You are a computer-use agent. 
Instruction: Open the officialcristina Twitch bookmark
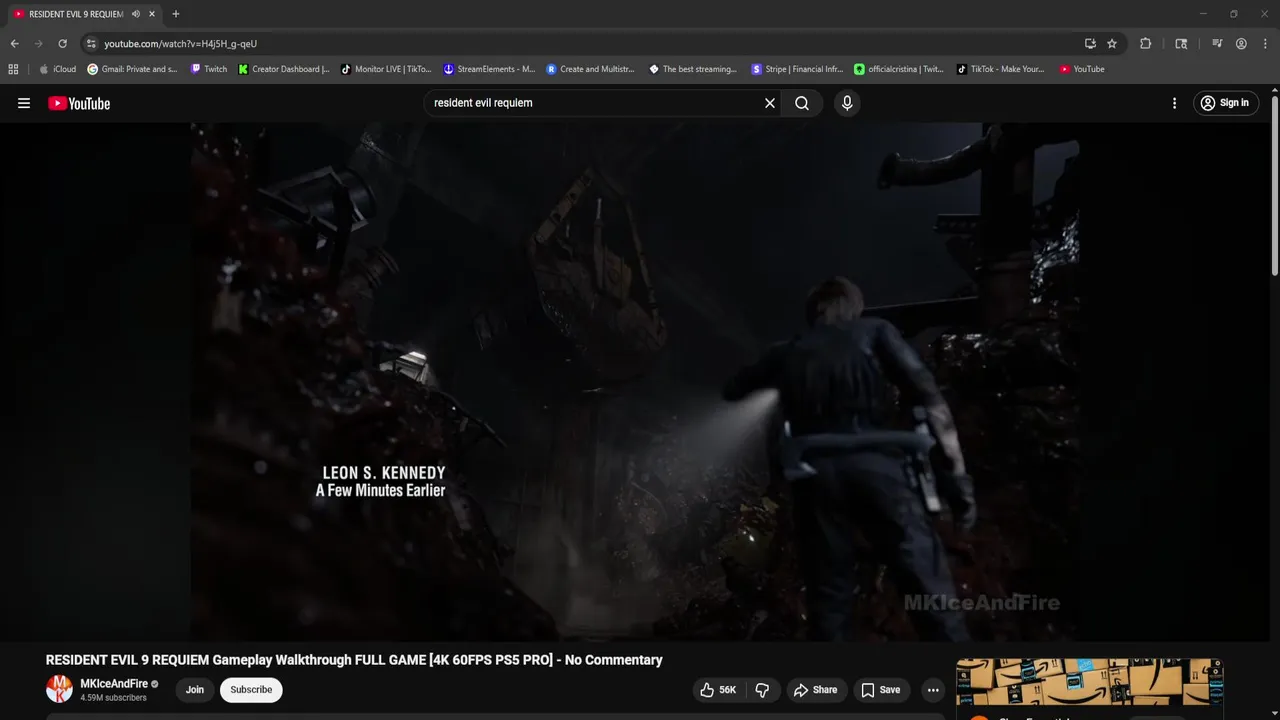[x=899, y=69]
